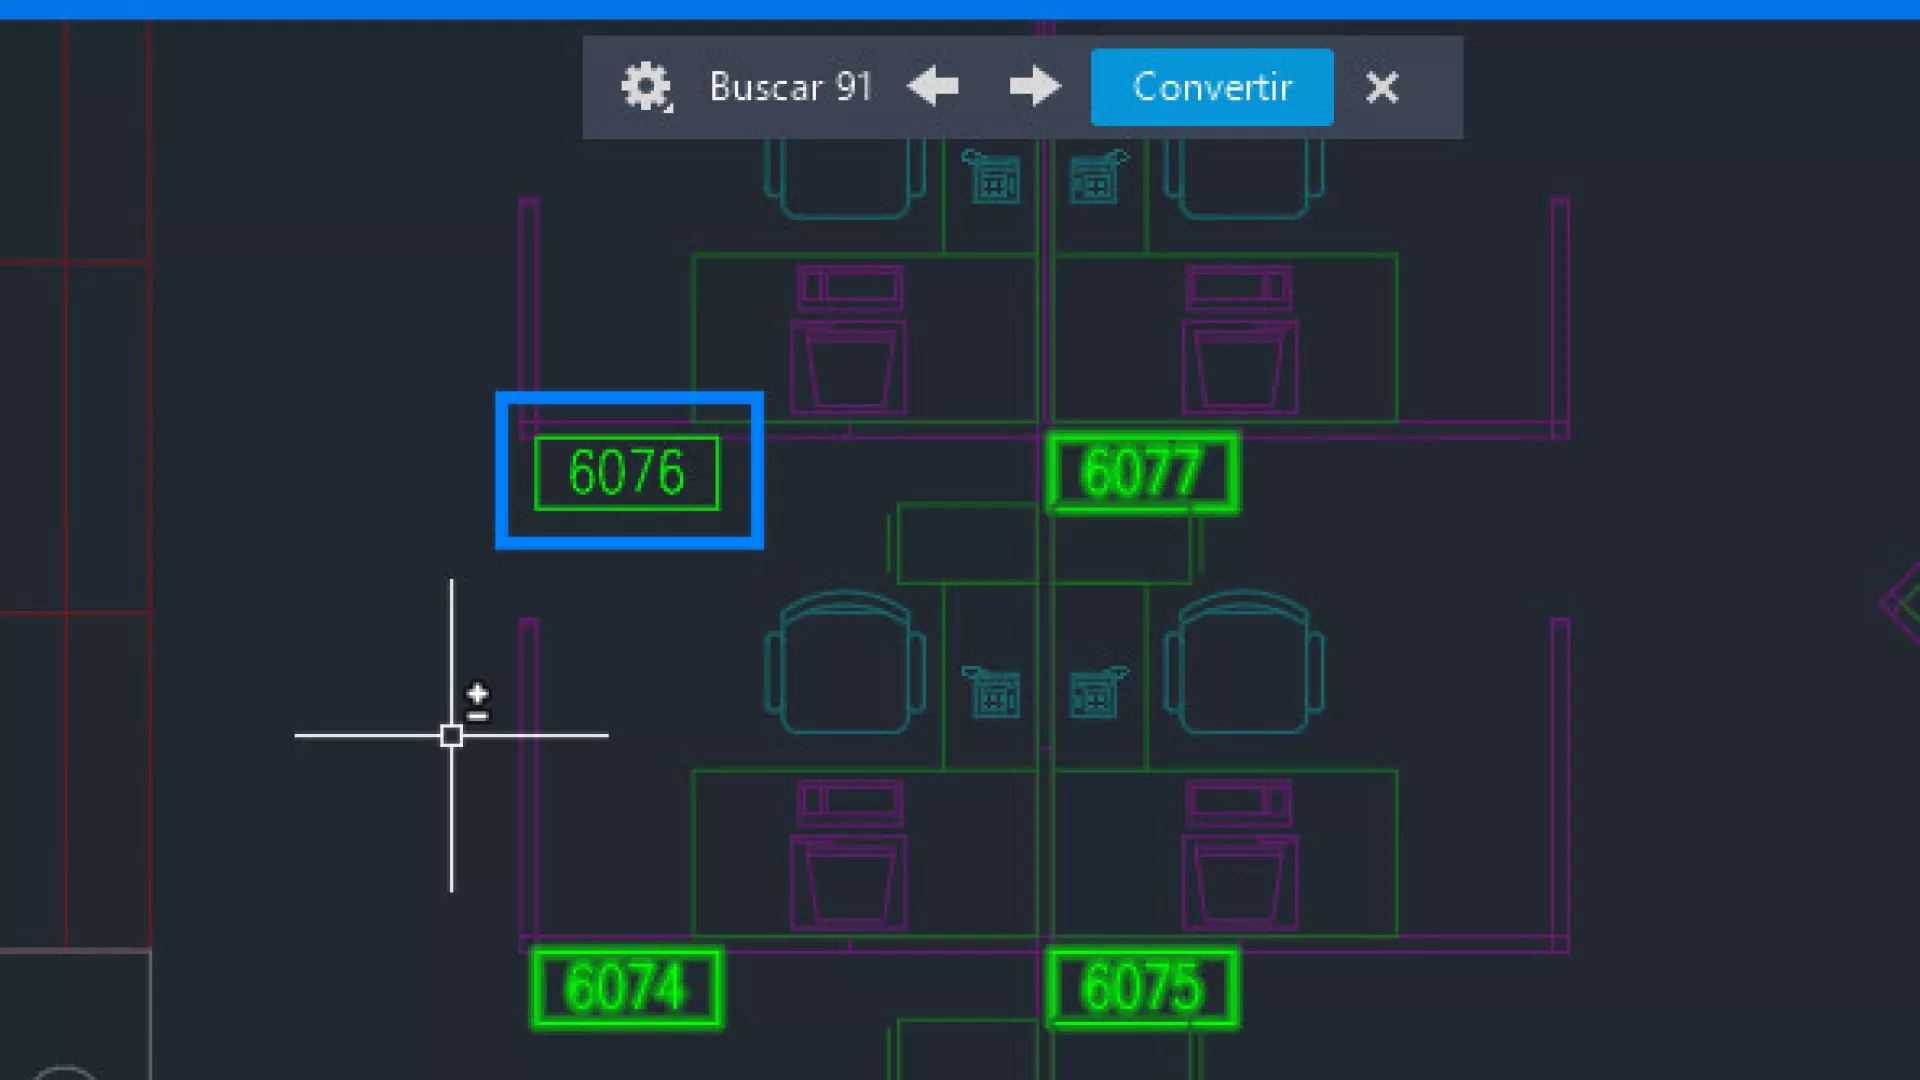This screenshot has width=1920, height=1080.
Task: Click the lower-left office chair symbol
Action: [x=845, y=663]
